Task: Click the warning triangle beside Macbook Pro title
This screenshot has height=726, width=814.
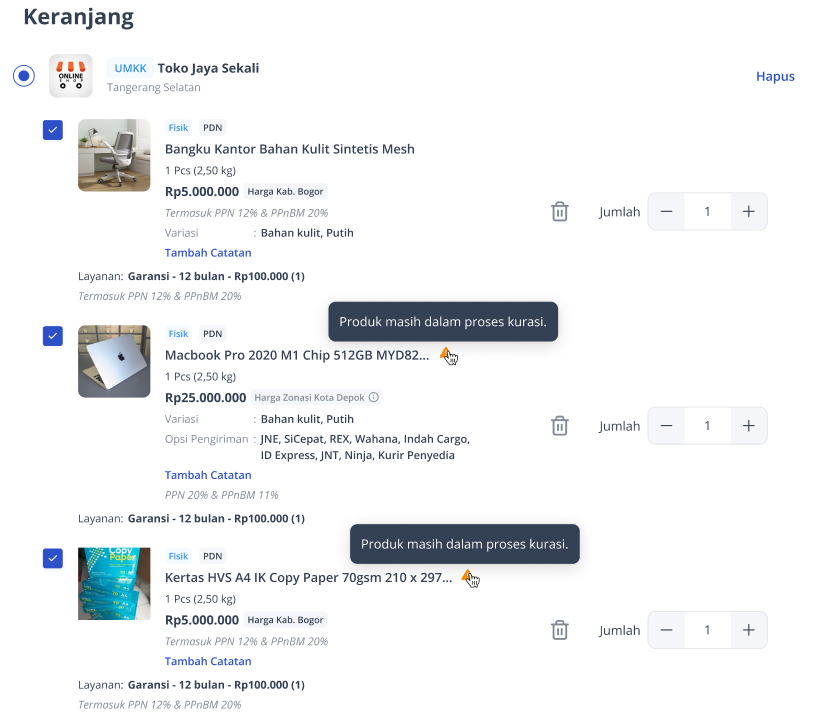Action: pos(446,354)
